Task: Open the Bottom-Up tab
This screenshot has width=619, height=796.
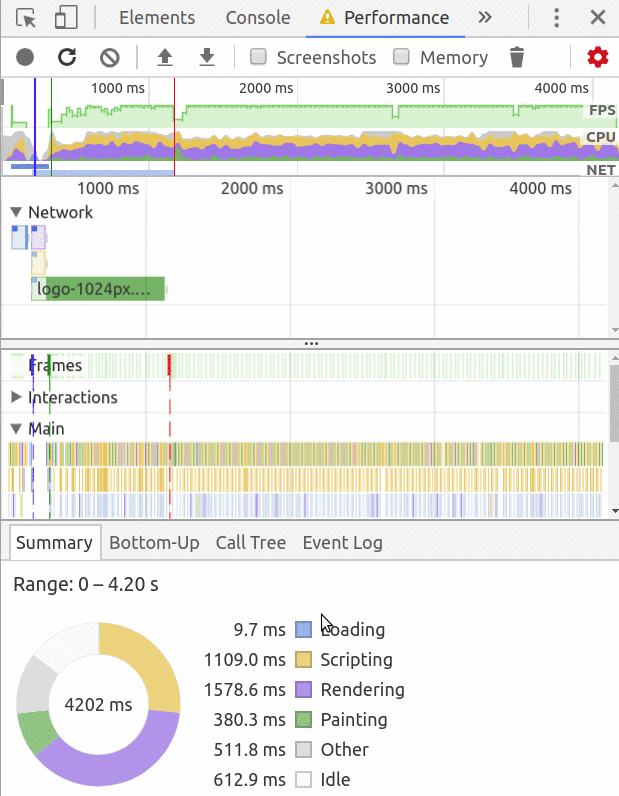Action: 154,543
